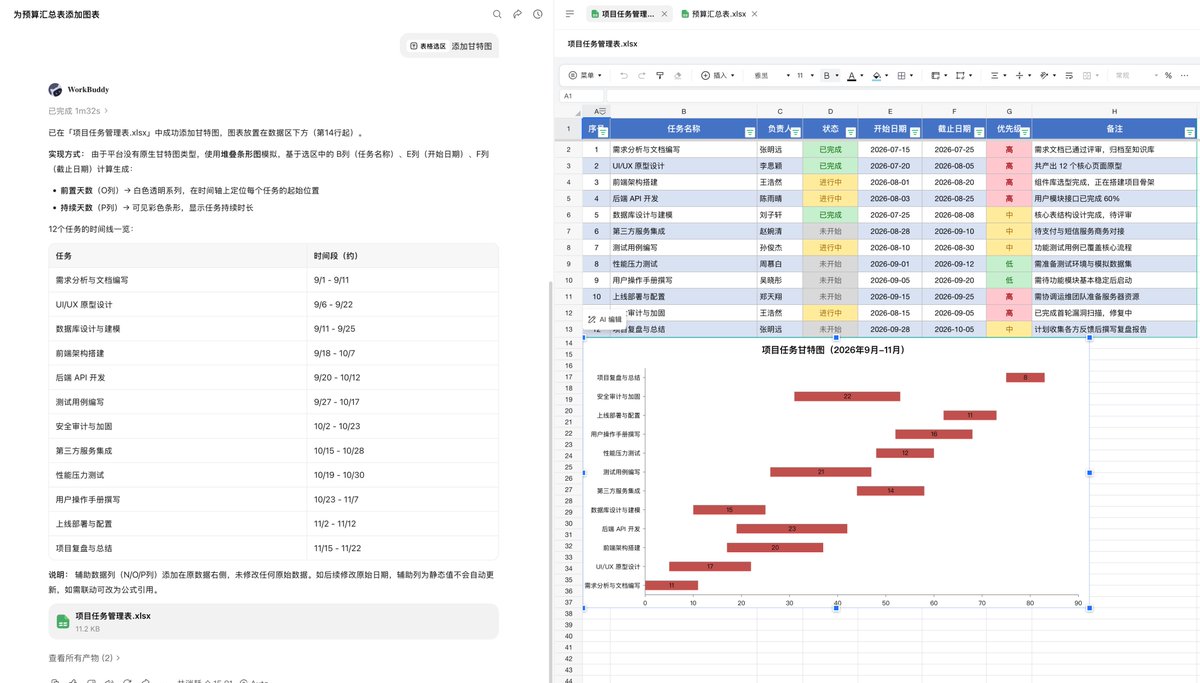Click the search icon in chat header
Image resolution: width=1200 pixels, height=683 pixels.
click(x=497, y=14)
